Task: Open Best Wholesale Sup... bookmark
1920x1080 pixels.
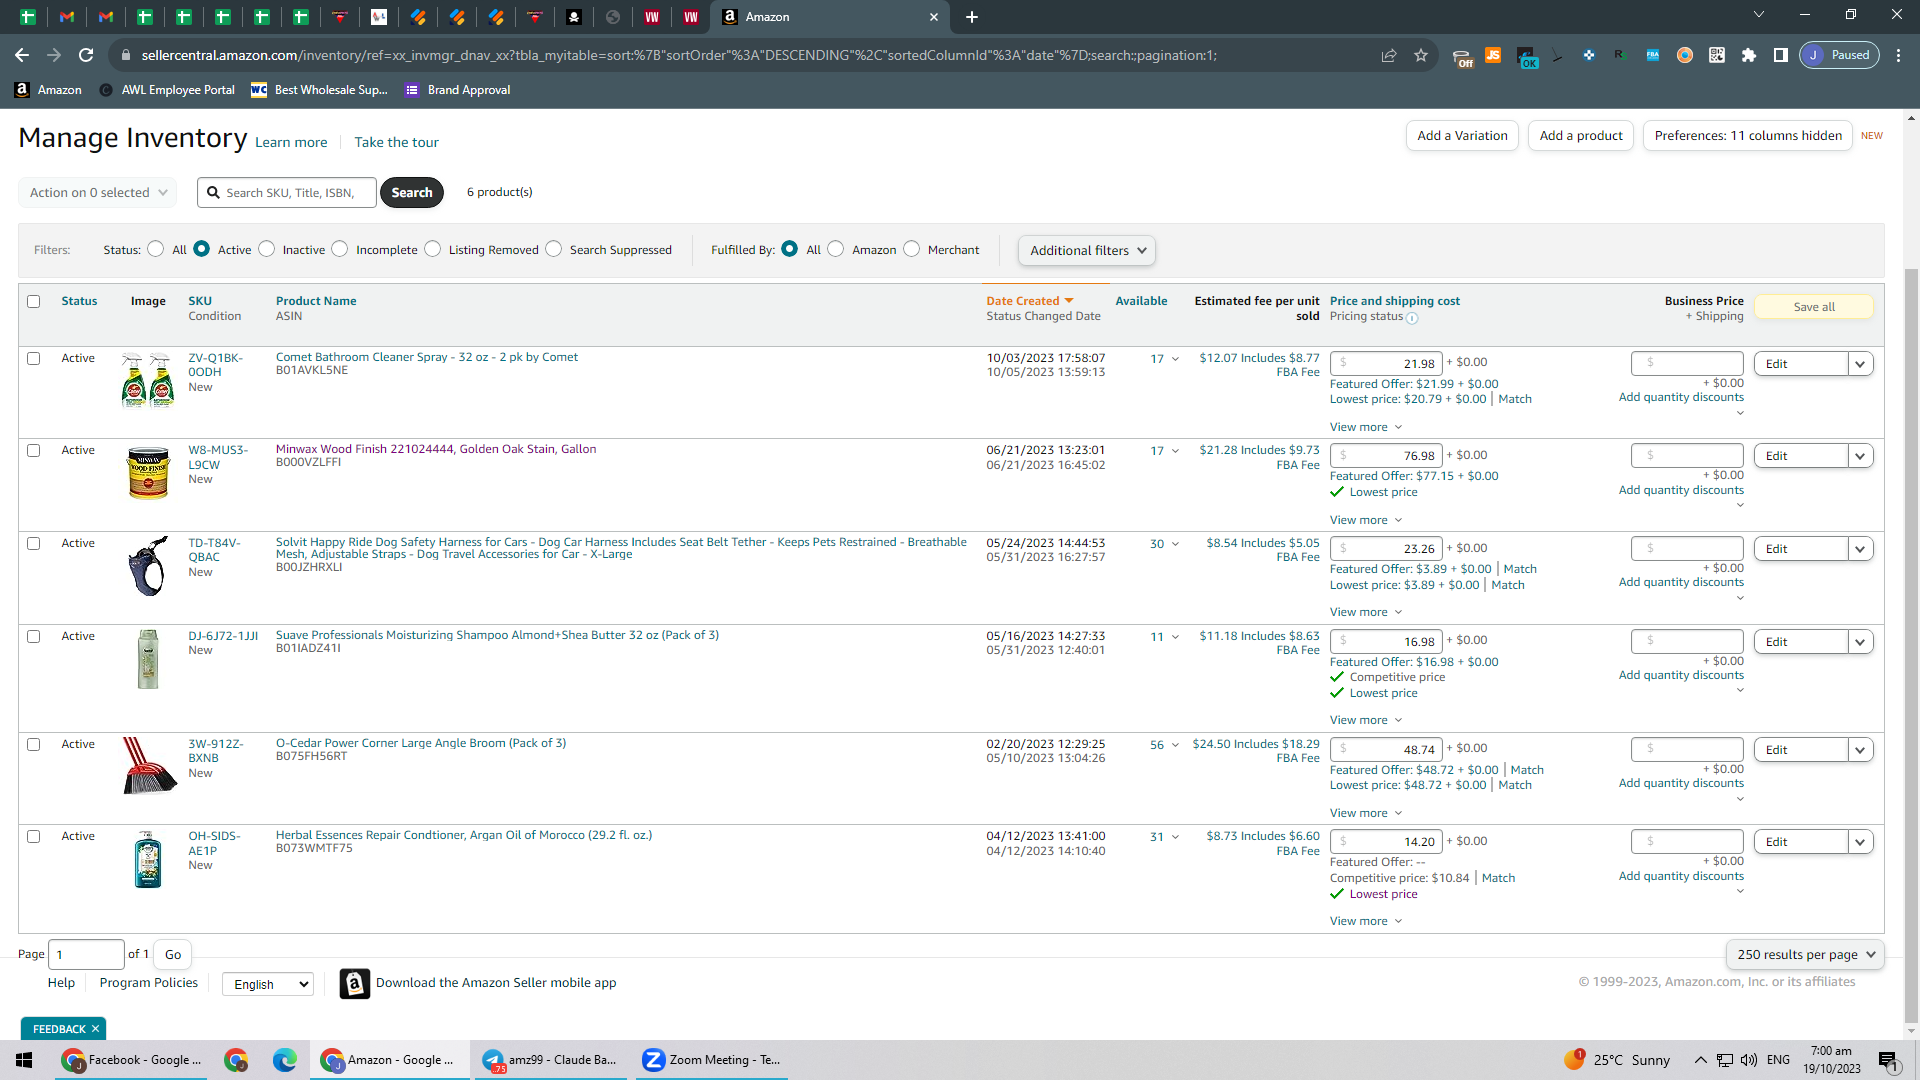Action: click(x=319, y=90)
